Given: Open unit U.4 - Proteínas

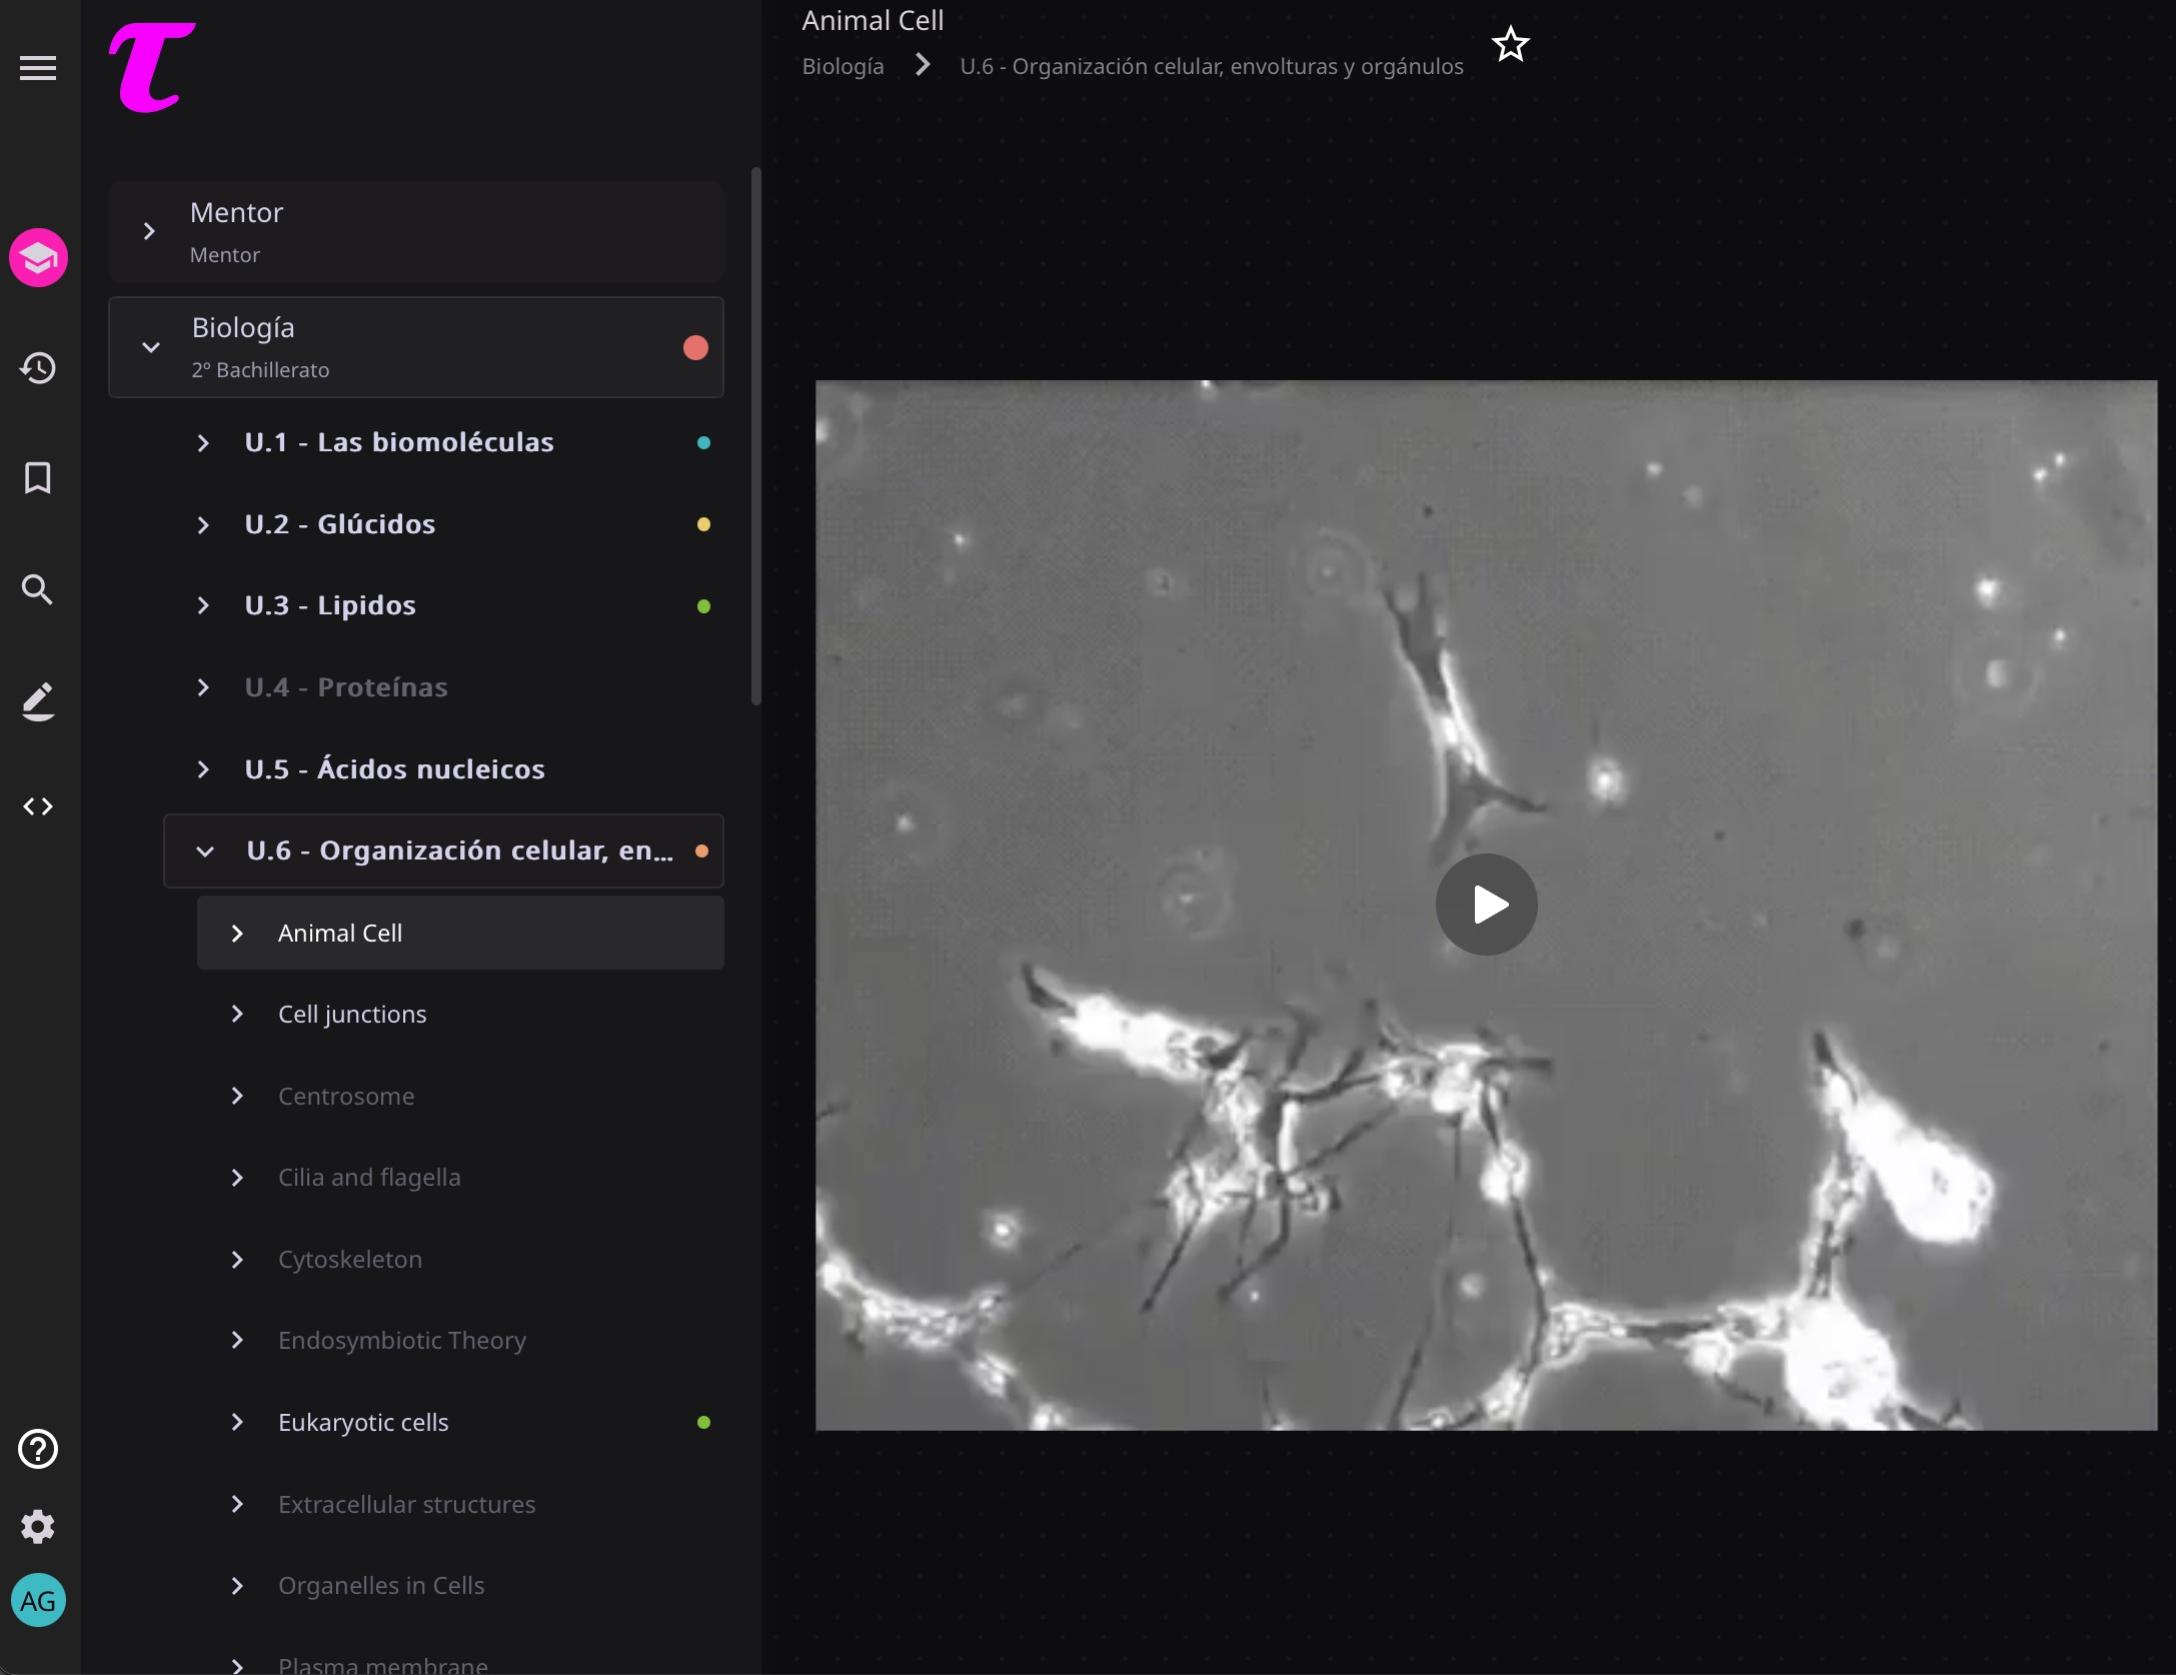Looking at the screenshot, I should [346, 687].
